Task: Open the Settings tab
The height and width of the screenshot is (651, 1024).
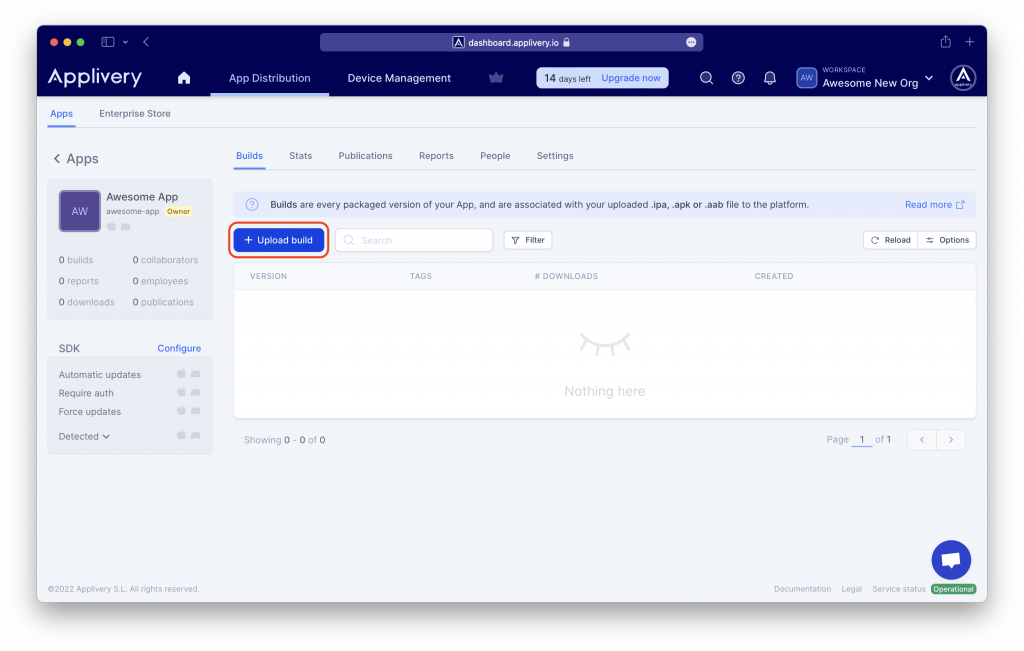Action: pyautogui.click(x=555, y=155)
